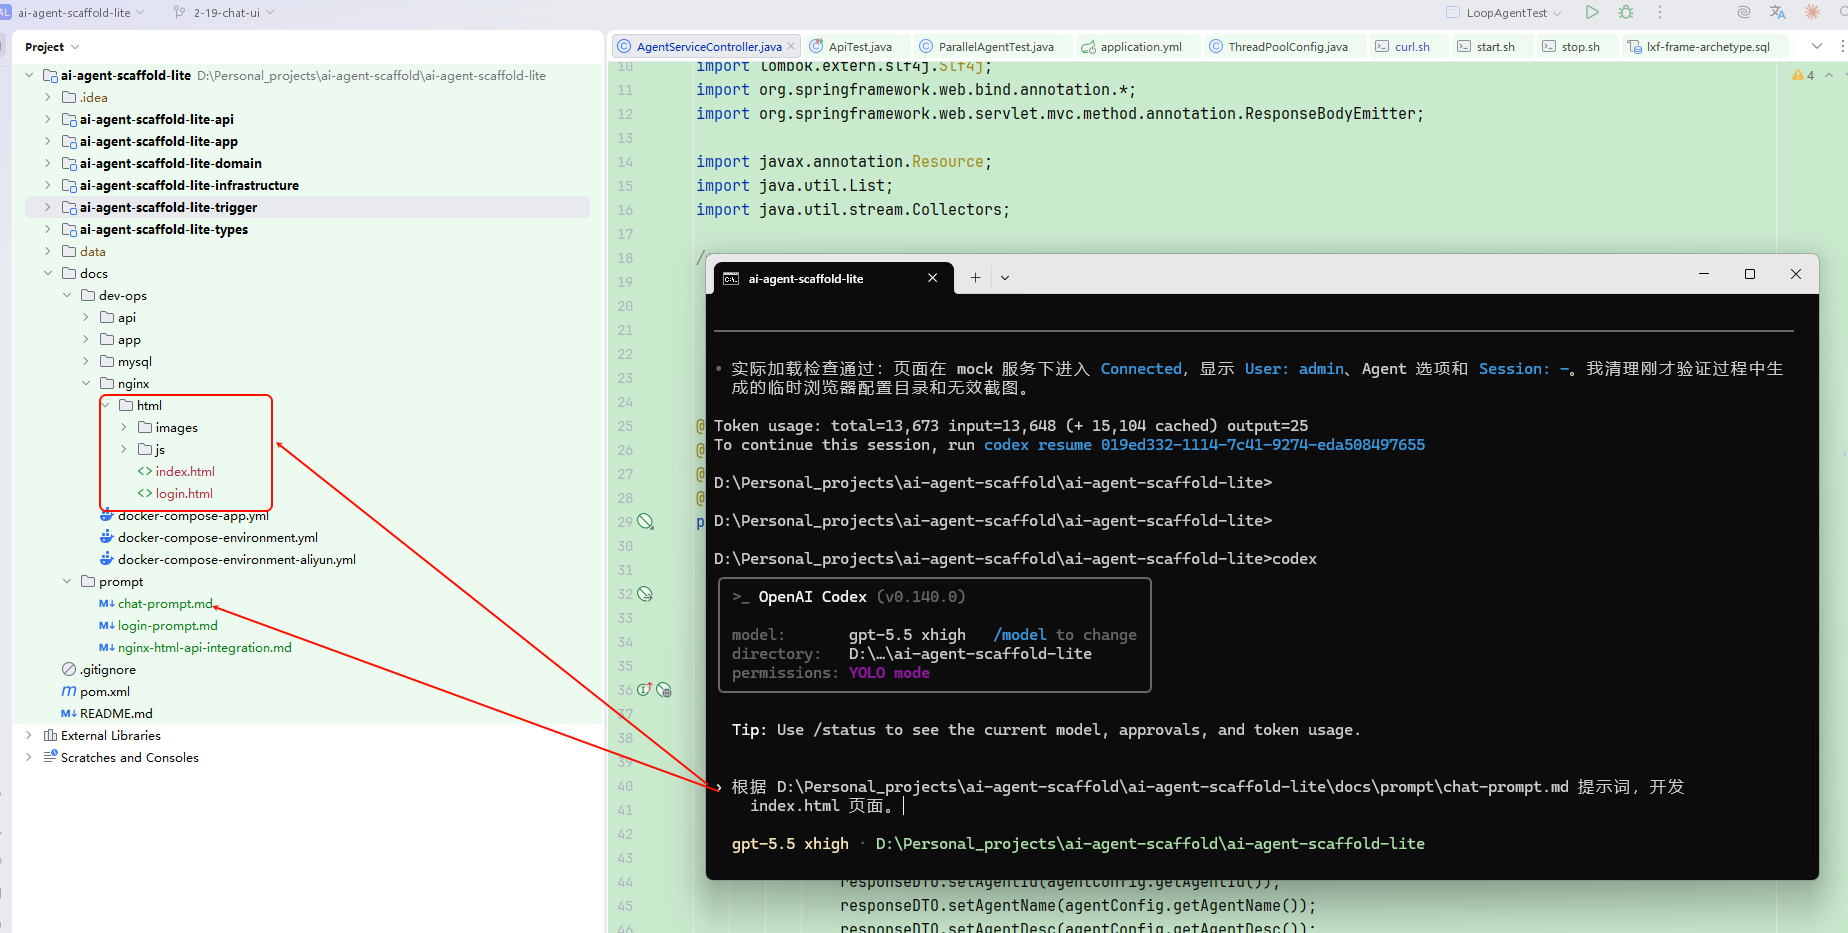This screenshot has width=1848, height=933.
Task: Click the gutter icon on line 32
Action: point(645,594)
